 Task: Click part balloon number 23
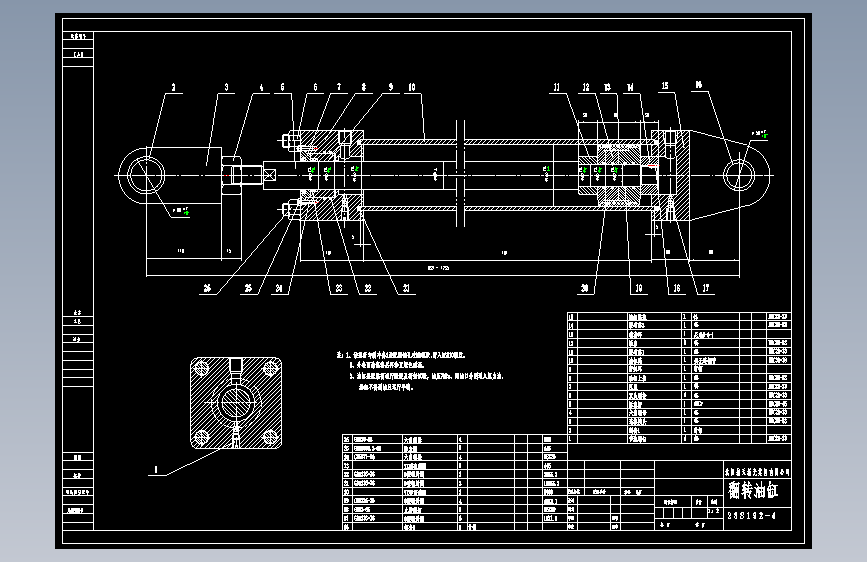(x=339, y=288)
